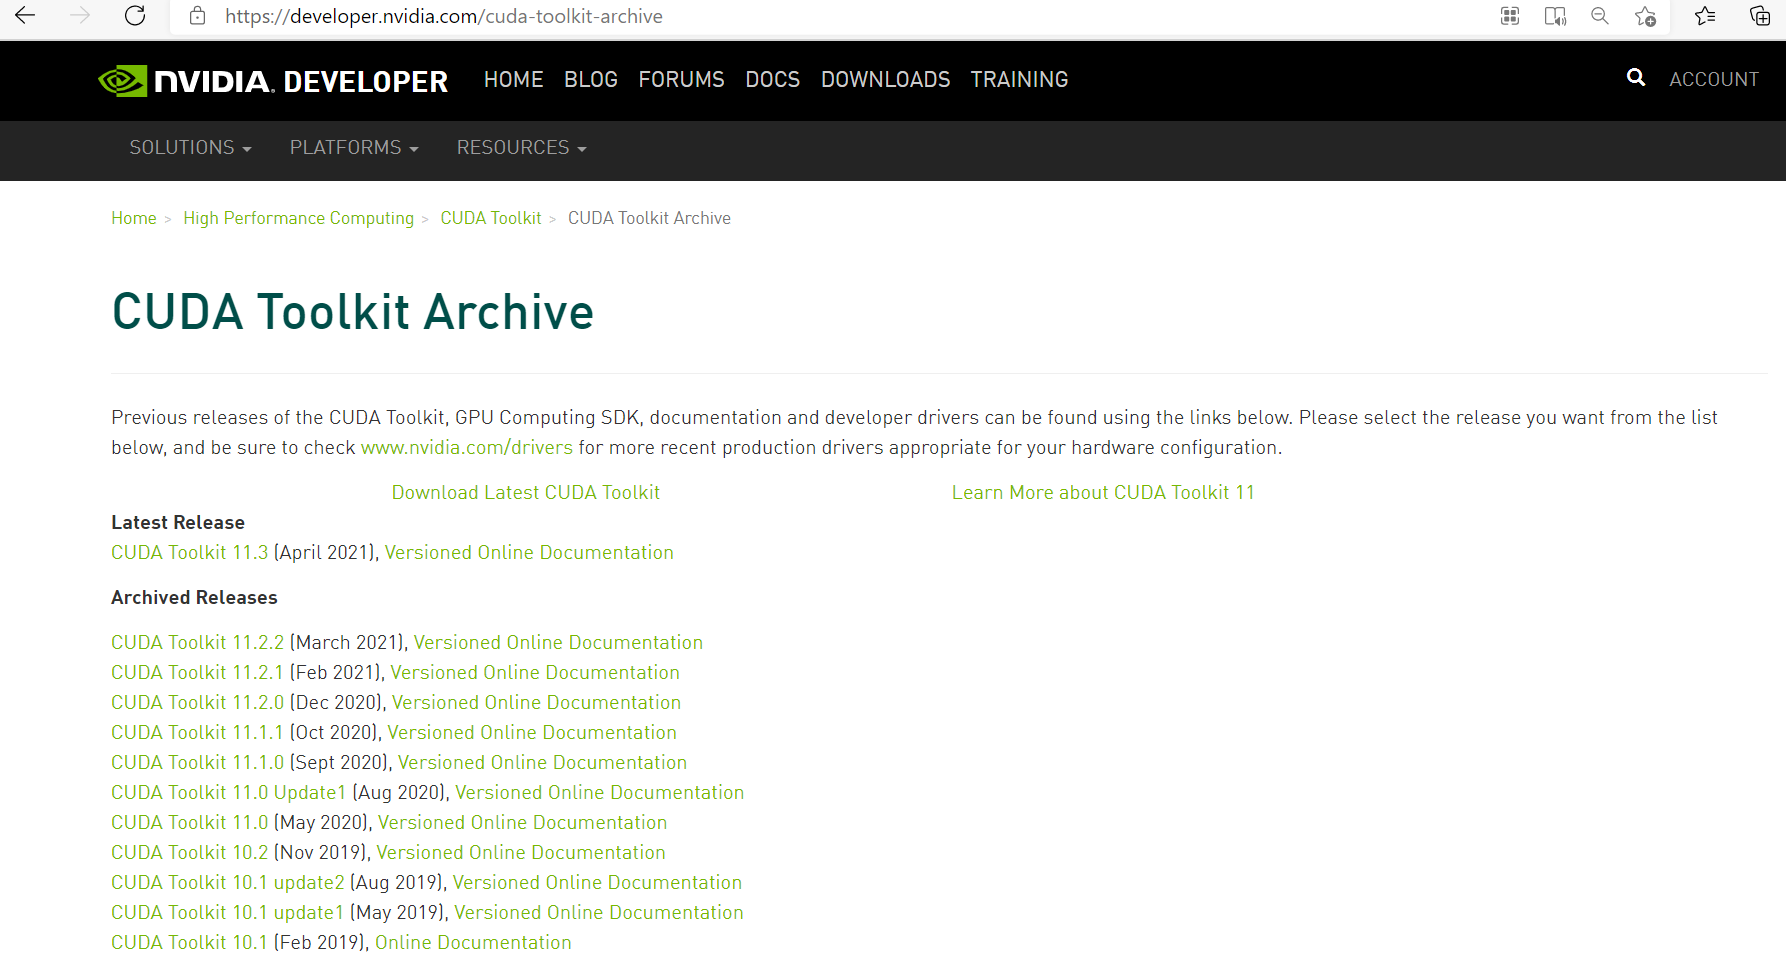Click the site lock icon in address bar
This screenshot has height=958, width=1786.
(197, 16)
